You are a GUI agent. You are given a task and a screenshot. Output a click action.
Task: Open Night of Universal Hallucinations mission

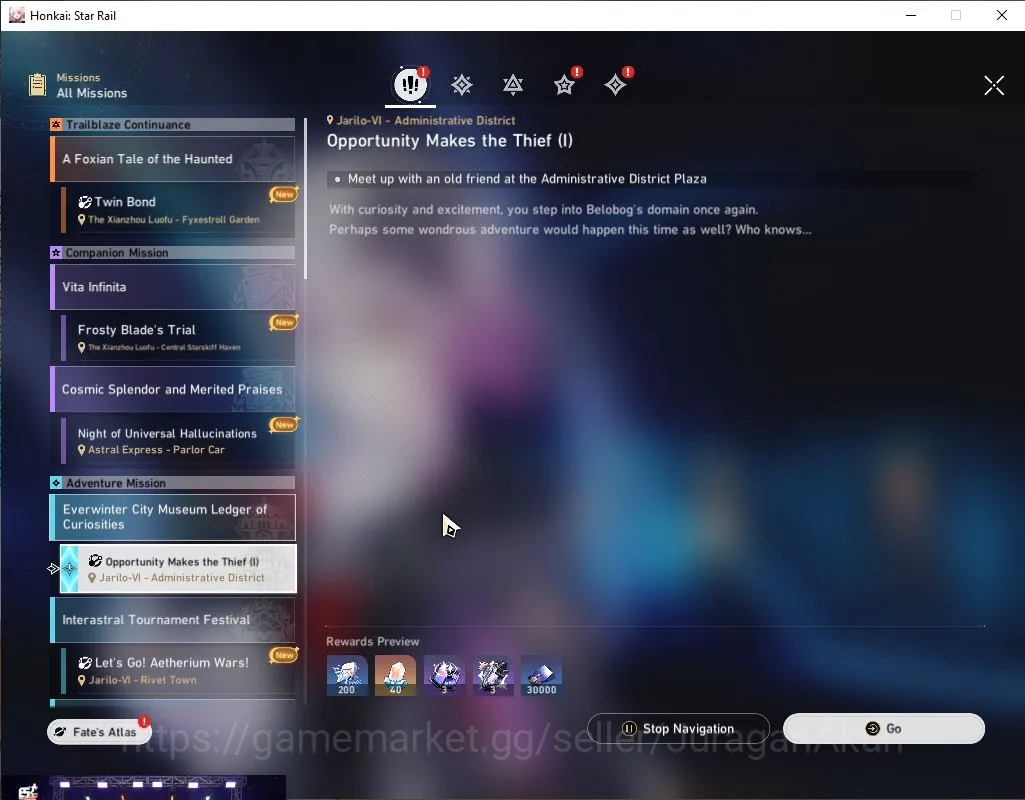point(178,441)
